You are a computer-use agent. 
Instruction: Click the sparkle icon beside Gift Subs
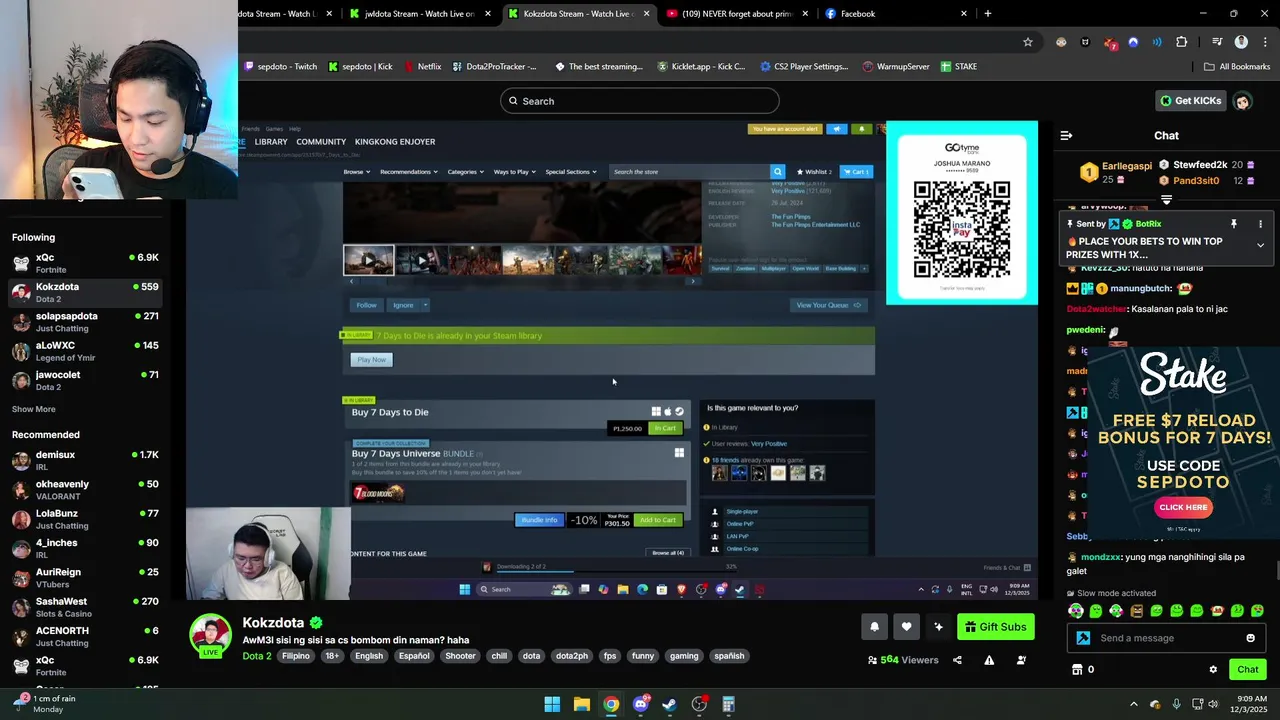[938, 627]
